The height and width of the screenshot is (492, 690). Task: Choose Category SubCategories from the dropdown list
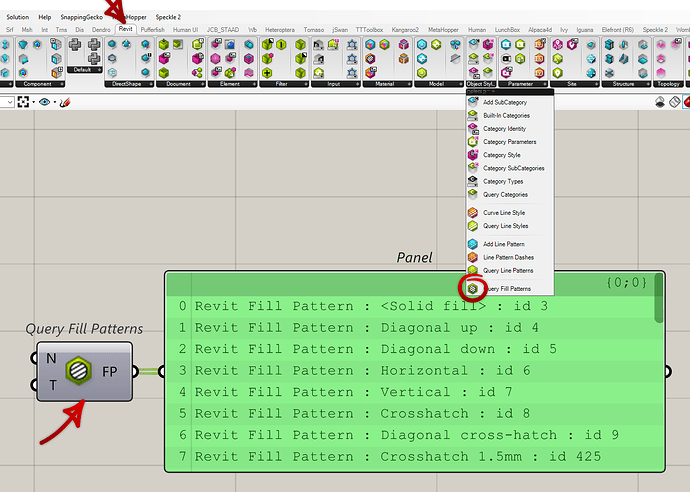[510, 168]
